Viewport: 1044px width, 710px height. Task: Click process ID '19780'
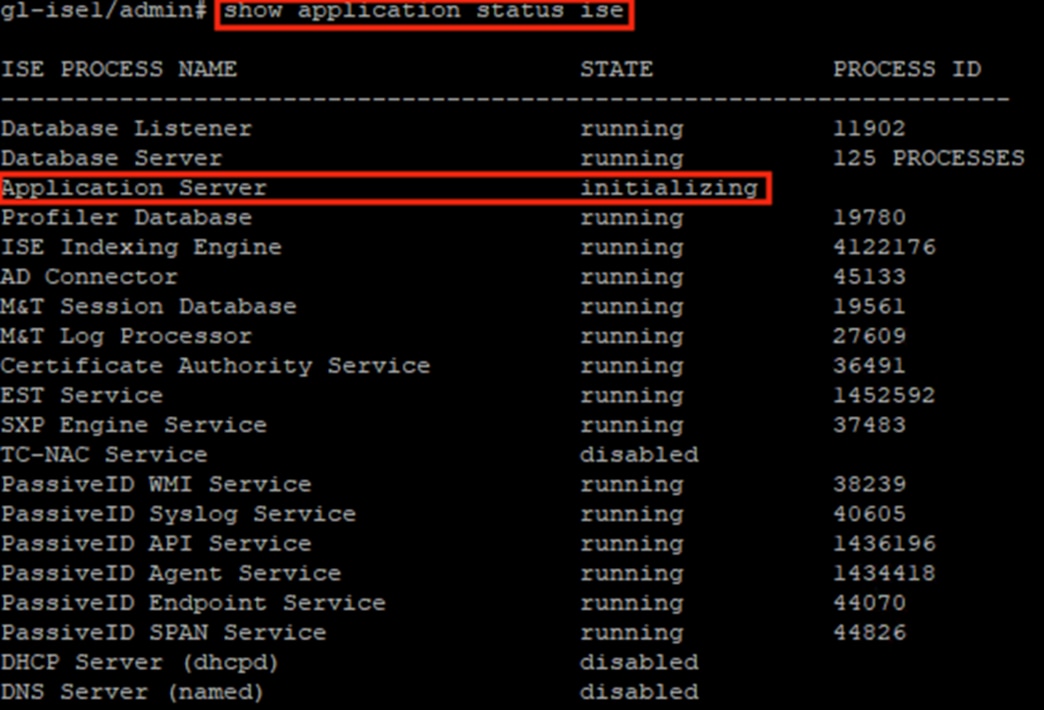click(x=870, y=218)
